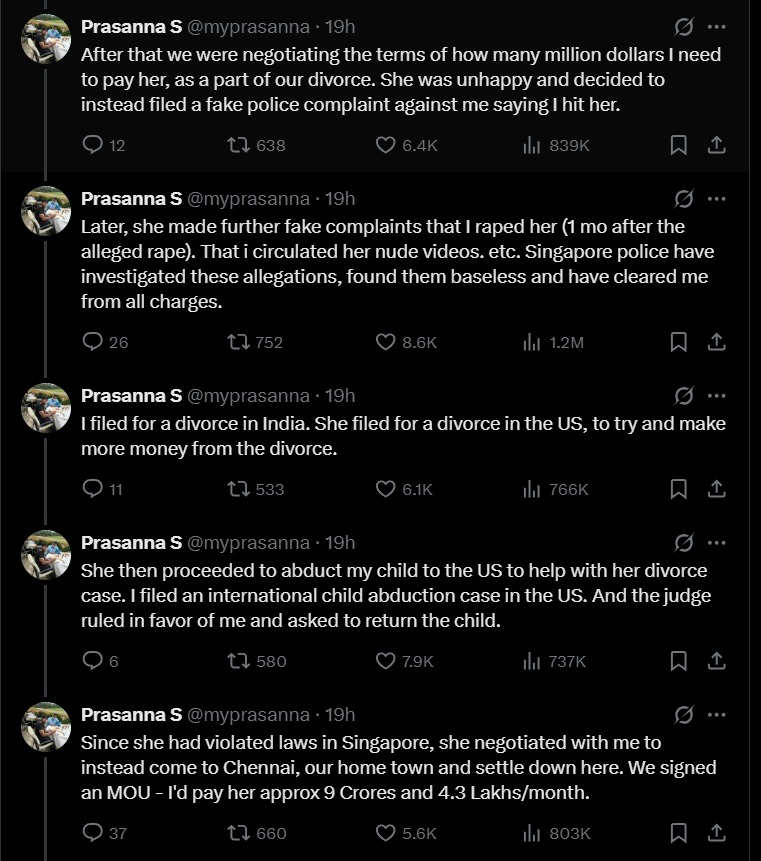Reply to the tweet with 12 replies

point(93,145)
